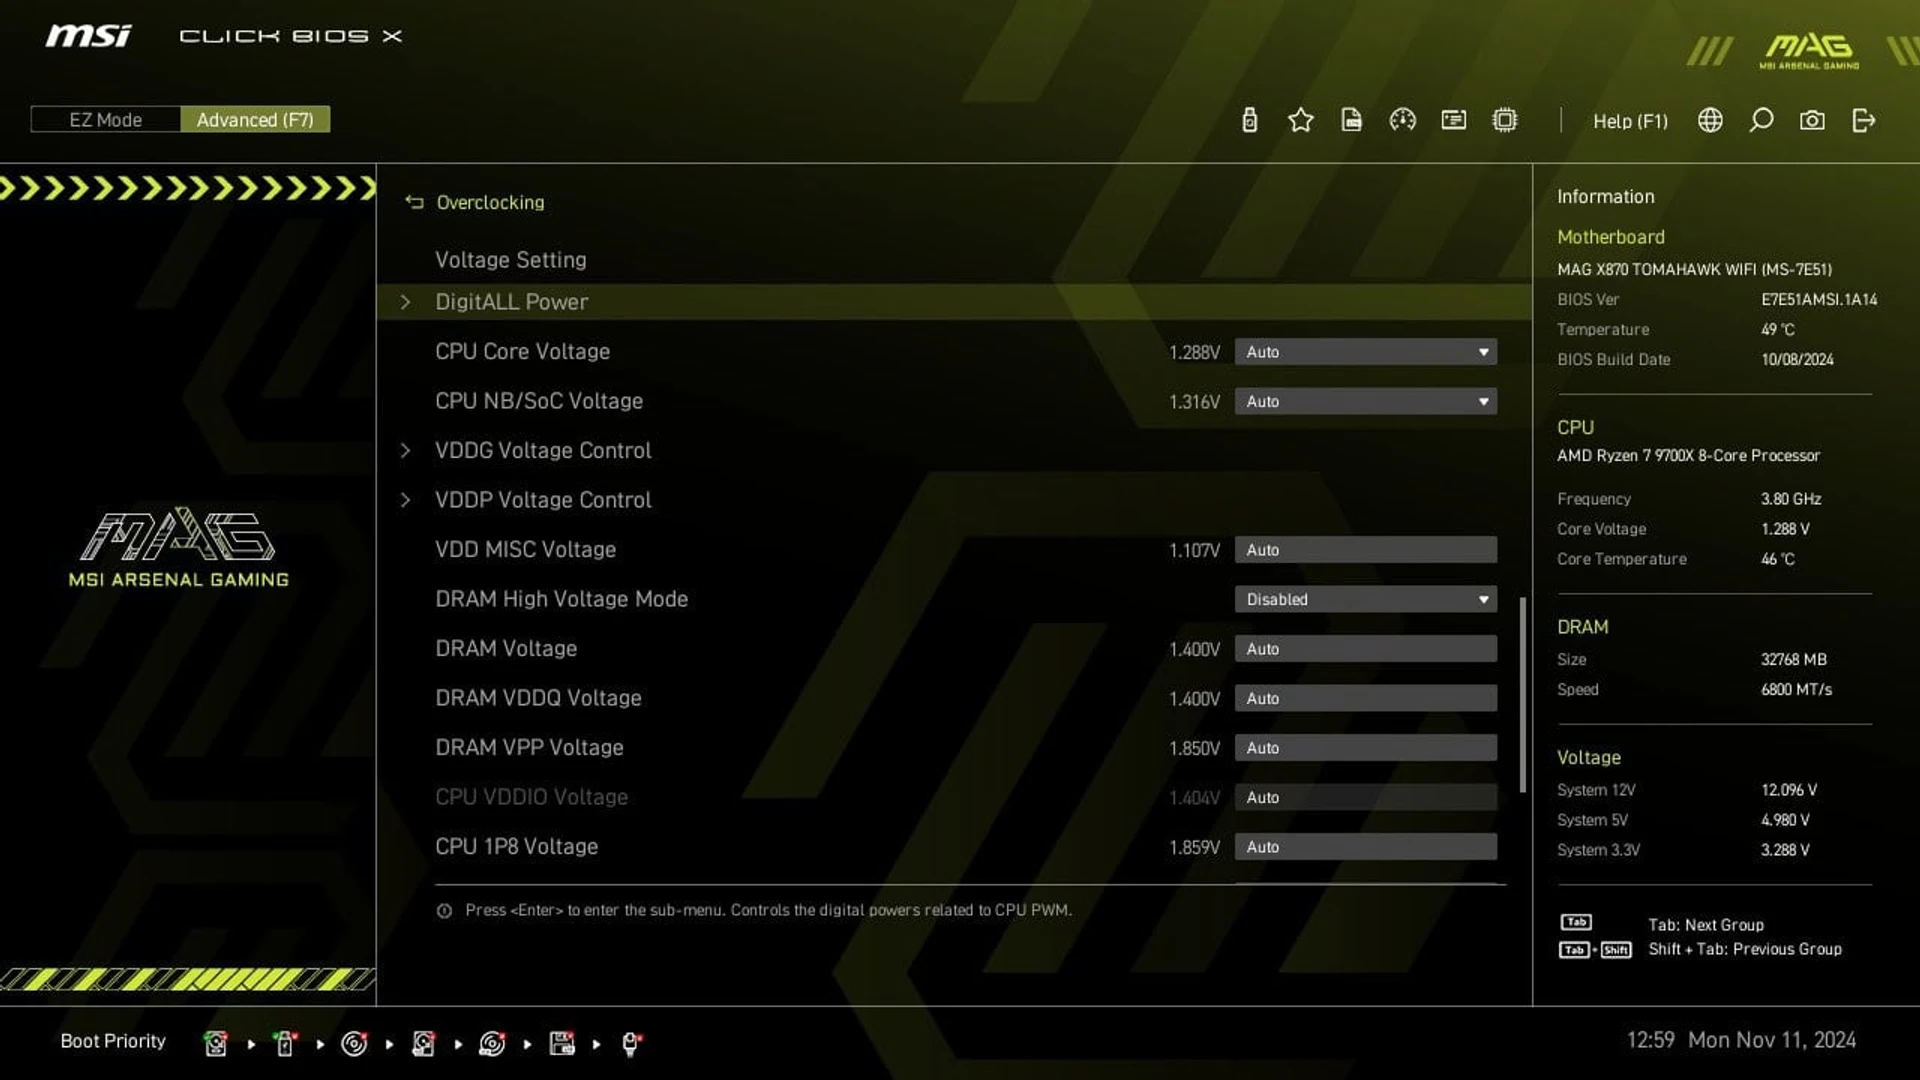Viewport: 1920px width, 1080px height.
Task: Select the CPU 1P8 Voltage label
Action: tap(516, 847)
